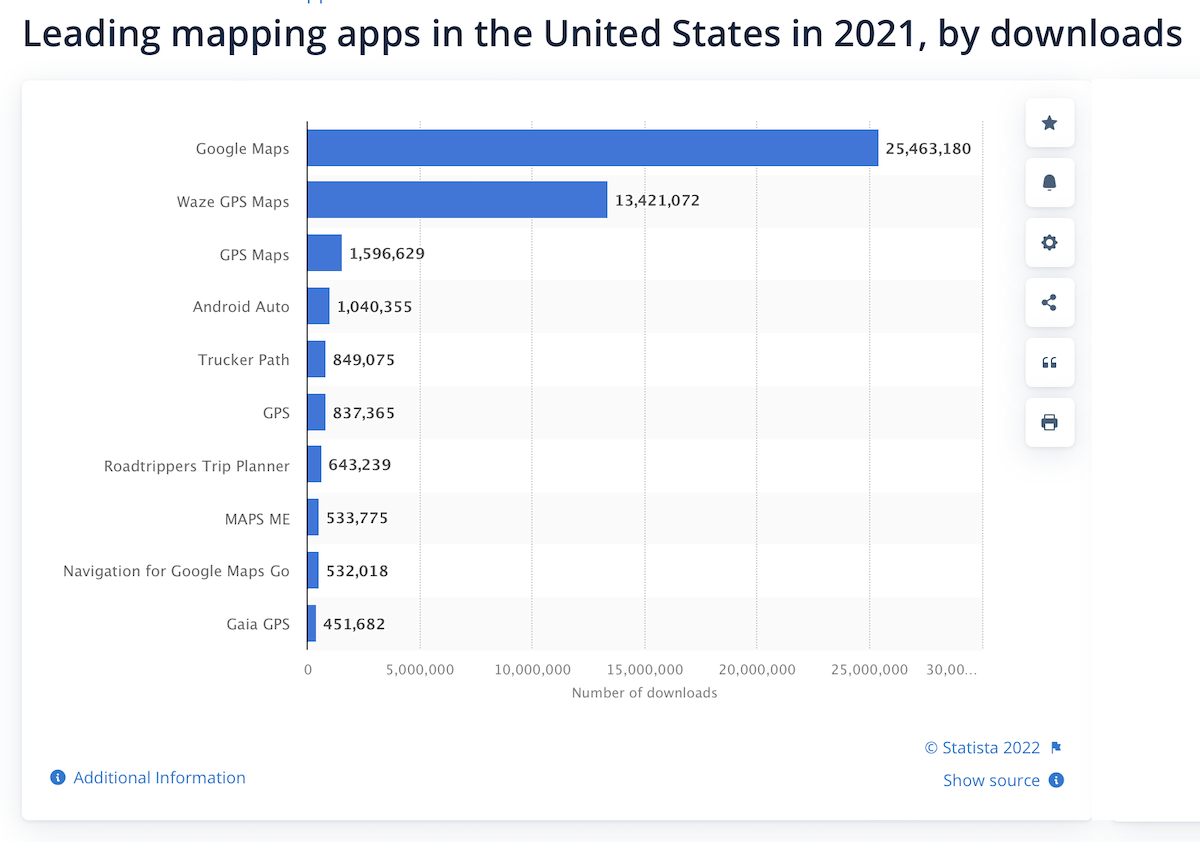The width and height of the screenshot is (1200, 842).
Task: Click the Number of downloads axis label
Action: 644,692
